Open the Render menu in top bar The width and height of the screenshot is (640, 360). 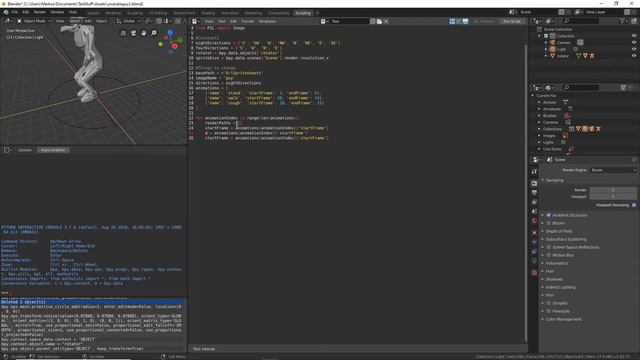[40, 12]
